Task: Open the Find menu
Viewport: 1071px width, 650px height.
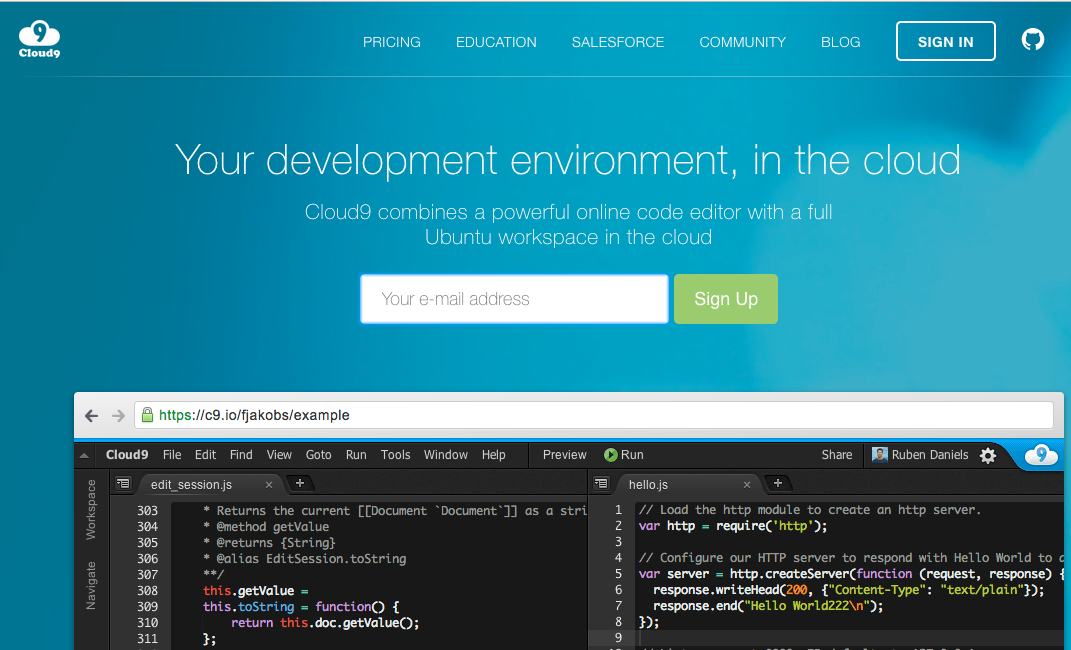Action: point(241,455)
